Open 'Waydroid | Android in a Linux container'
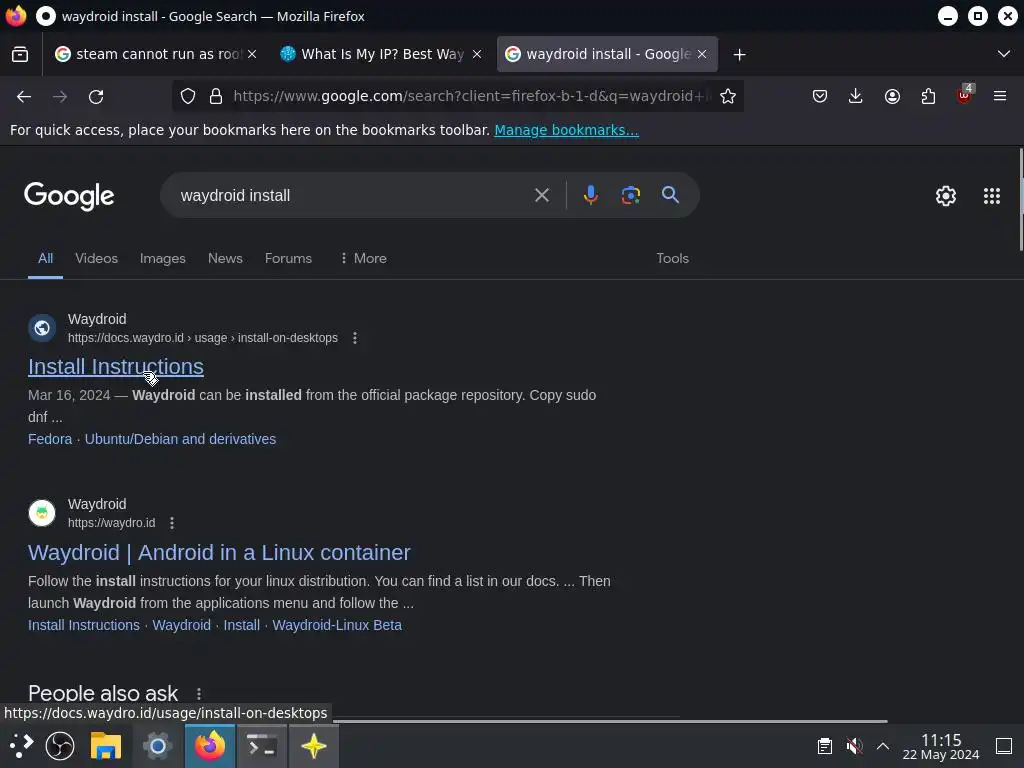The height and width of the screenshot is (768, 1024). [x=219, y=552]
